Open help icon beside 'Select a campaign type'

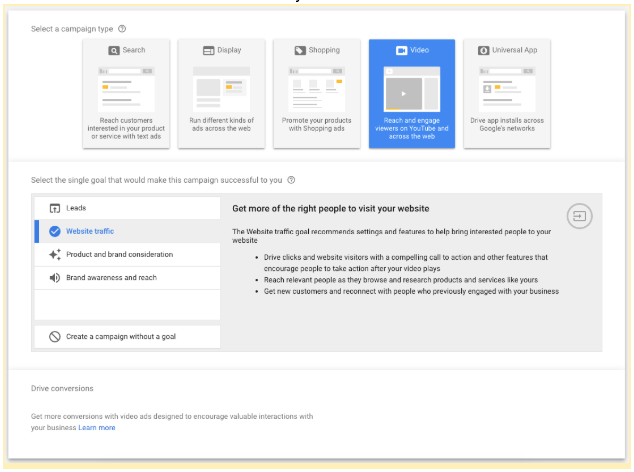tap(122, 29)
